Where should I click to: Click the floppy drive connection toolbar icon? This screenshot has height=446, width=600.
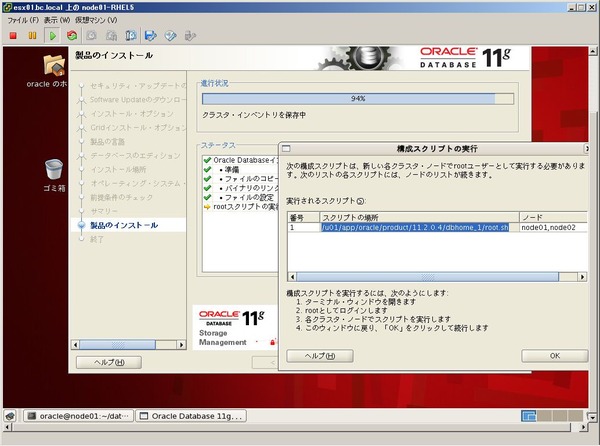click(x=151, y=36)
